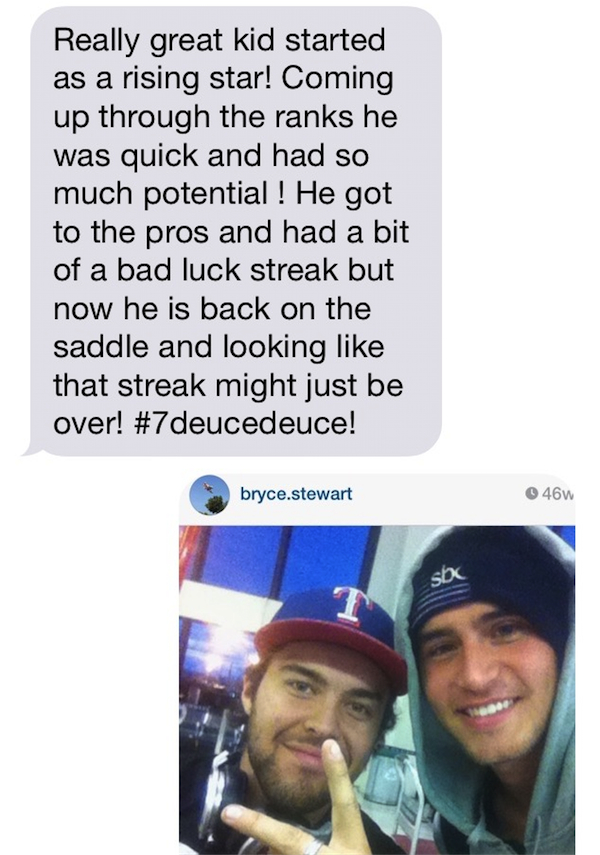The height and width of the screenshot is (855, 600).
Task: Tap the phrase 'back on the saddle'
Action: point(218,328)
